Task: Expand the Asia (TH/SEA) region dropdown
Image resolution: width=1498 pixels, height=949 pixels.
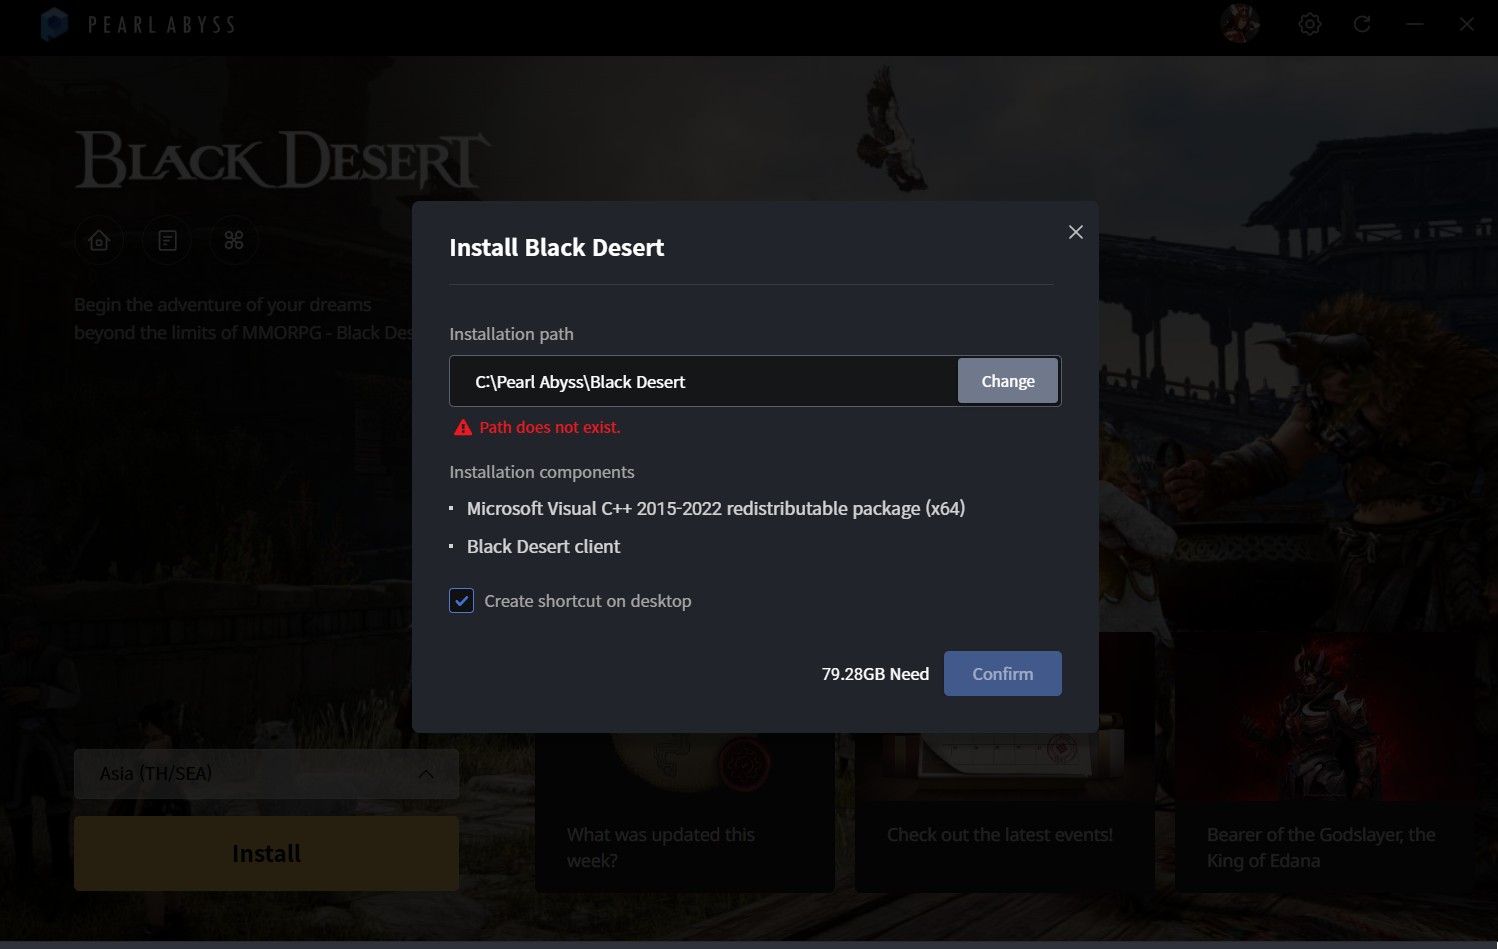Action: click(265, 774)
